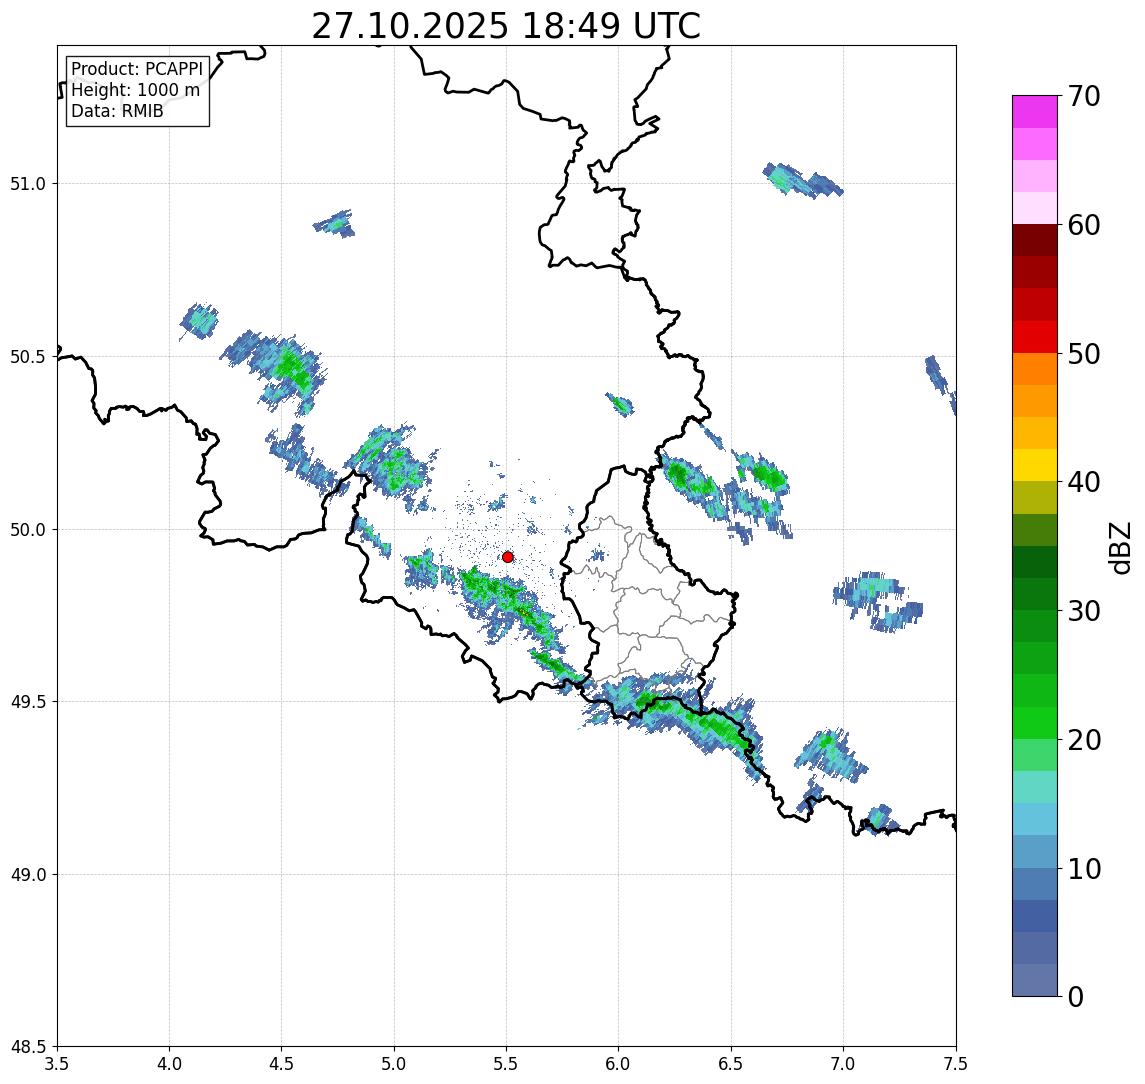Click the latitude axis label 49.0

[28, 874]
